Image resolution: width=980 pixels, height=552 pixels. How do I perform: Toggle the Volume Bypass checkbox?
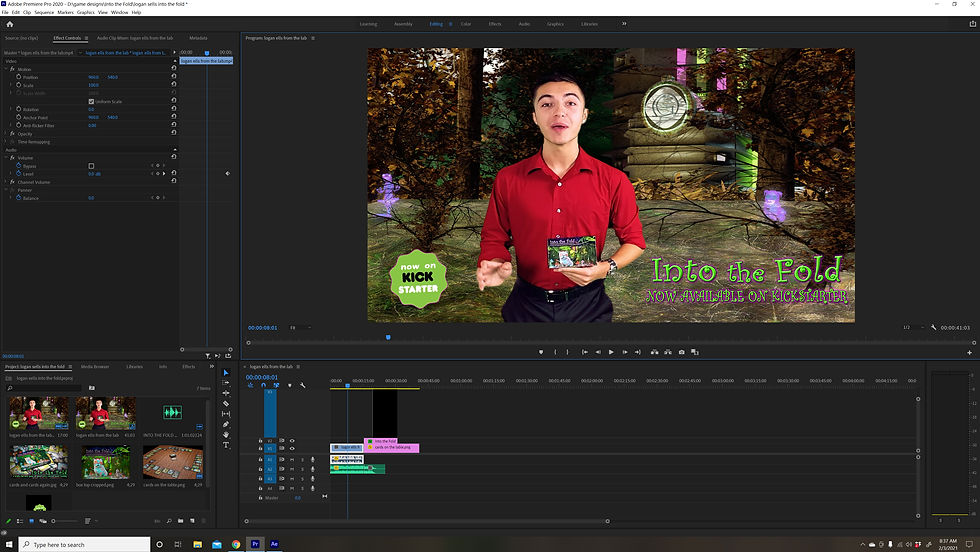tap(91, 166)
